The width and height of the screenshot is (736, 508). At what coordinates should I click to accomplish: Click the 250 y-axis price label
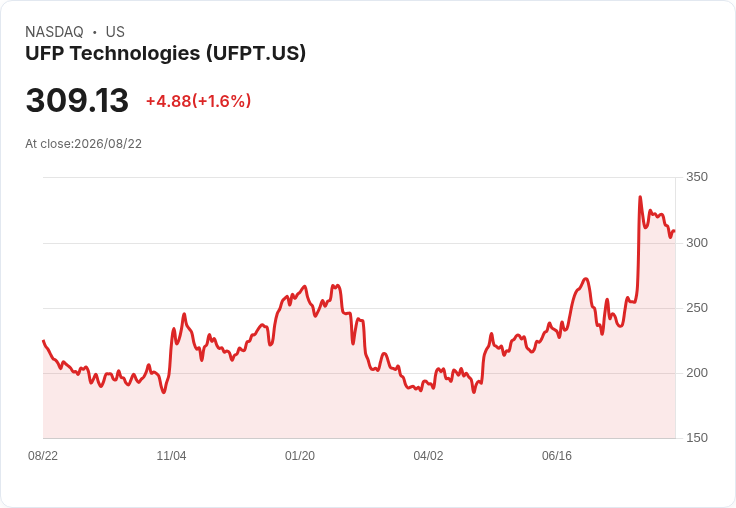coord(697,308)
